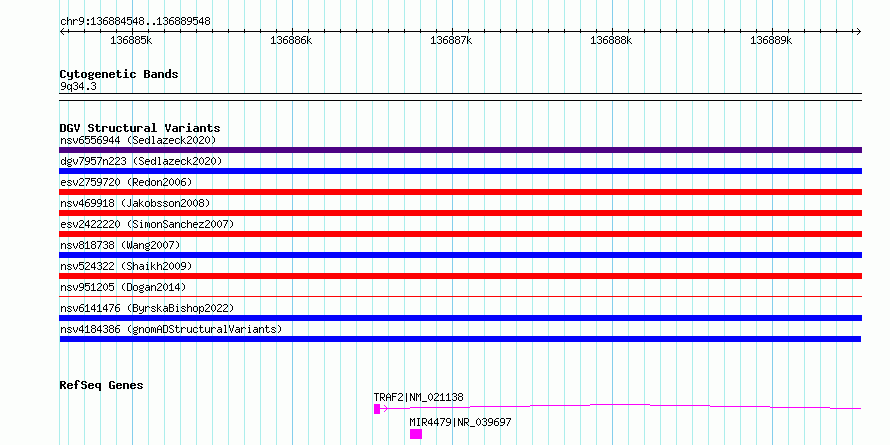
Task: Select the 9q34.3 cytogenetic band bar
Action: tap(460, 96)
